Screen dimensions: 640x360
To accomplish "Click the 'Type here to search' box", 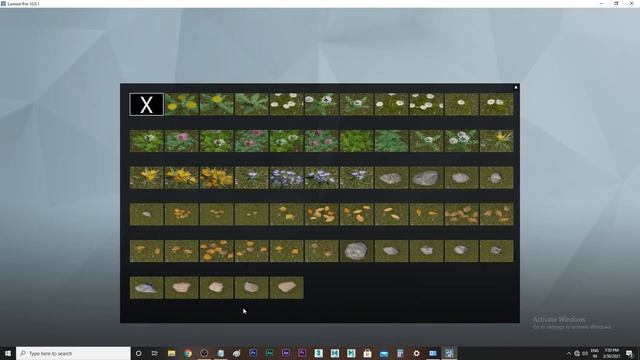I will [73, 353].
